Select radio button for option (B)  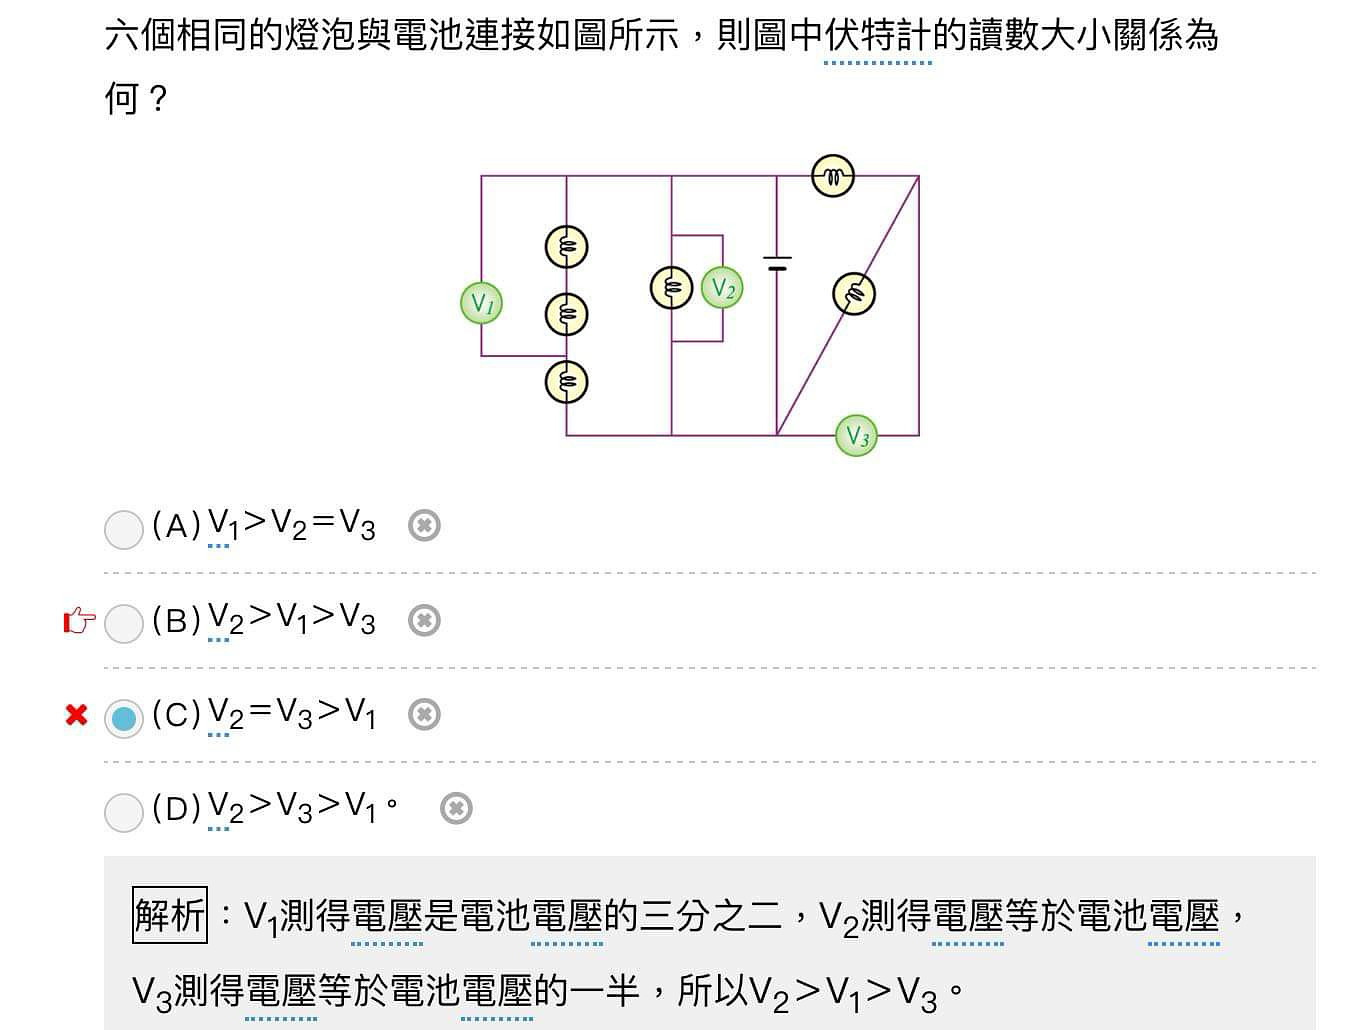click(124, 623)
